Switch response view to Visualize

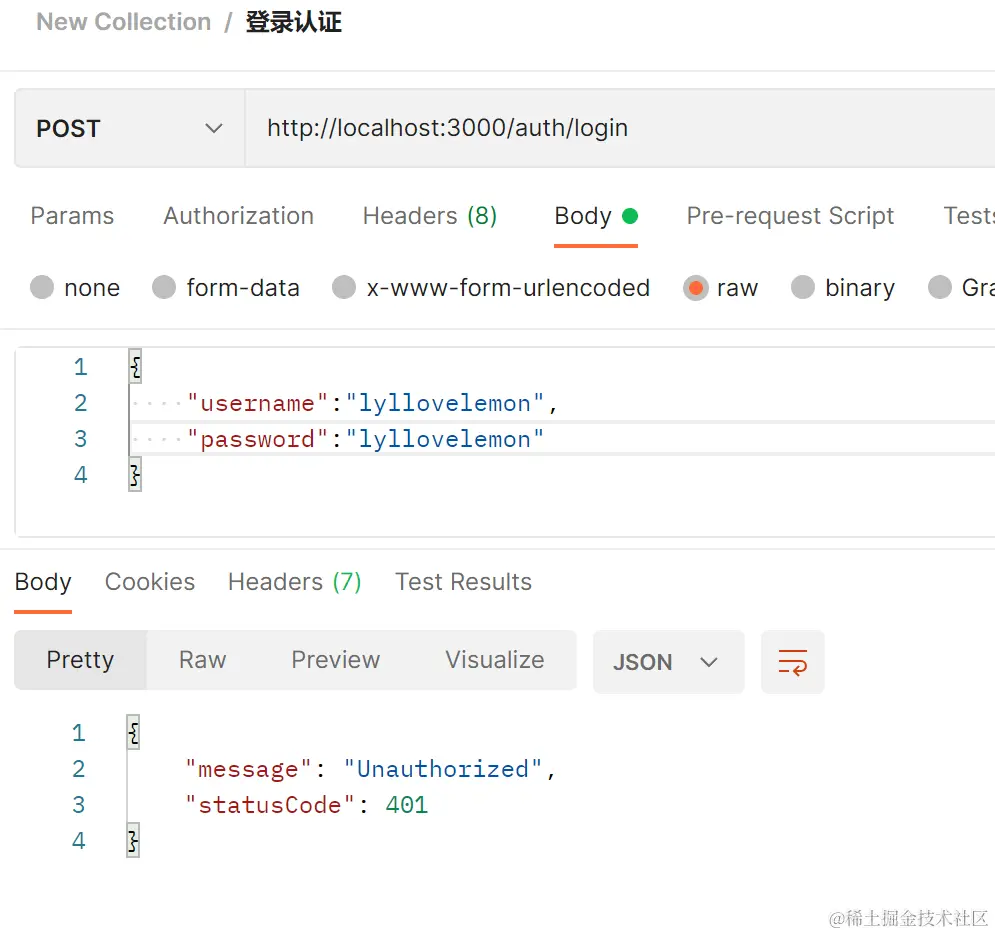point(494,660)
